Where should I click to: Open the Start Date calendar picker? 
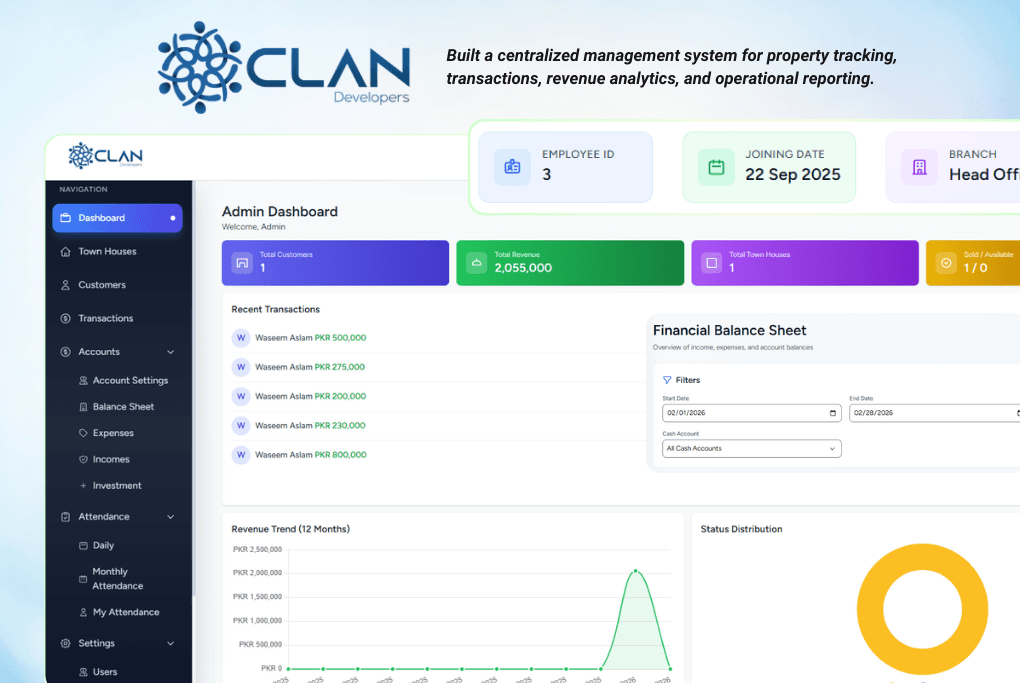831,412
